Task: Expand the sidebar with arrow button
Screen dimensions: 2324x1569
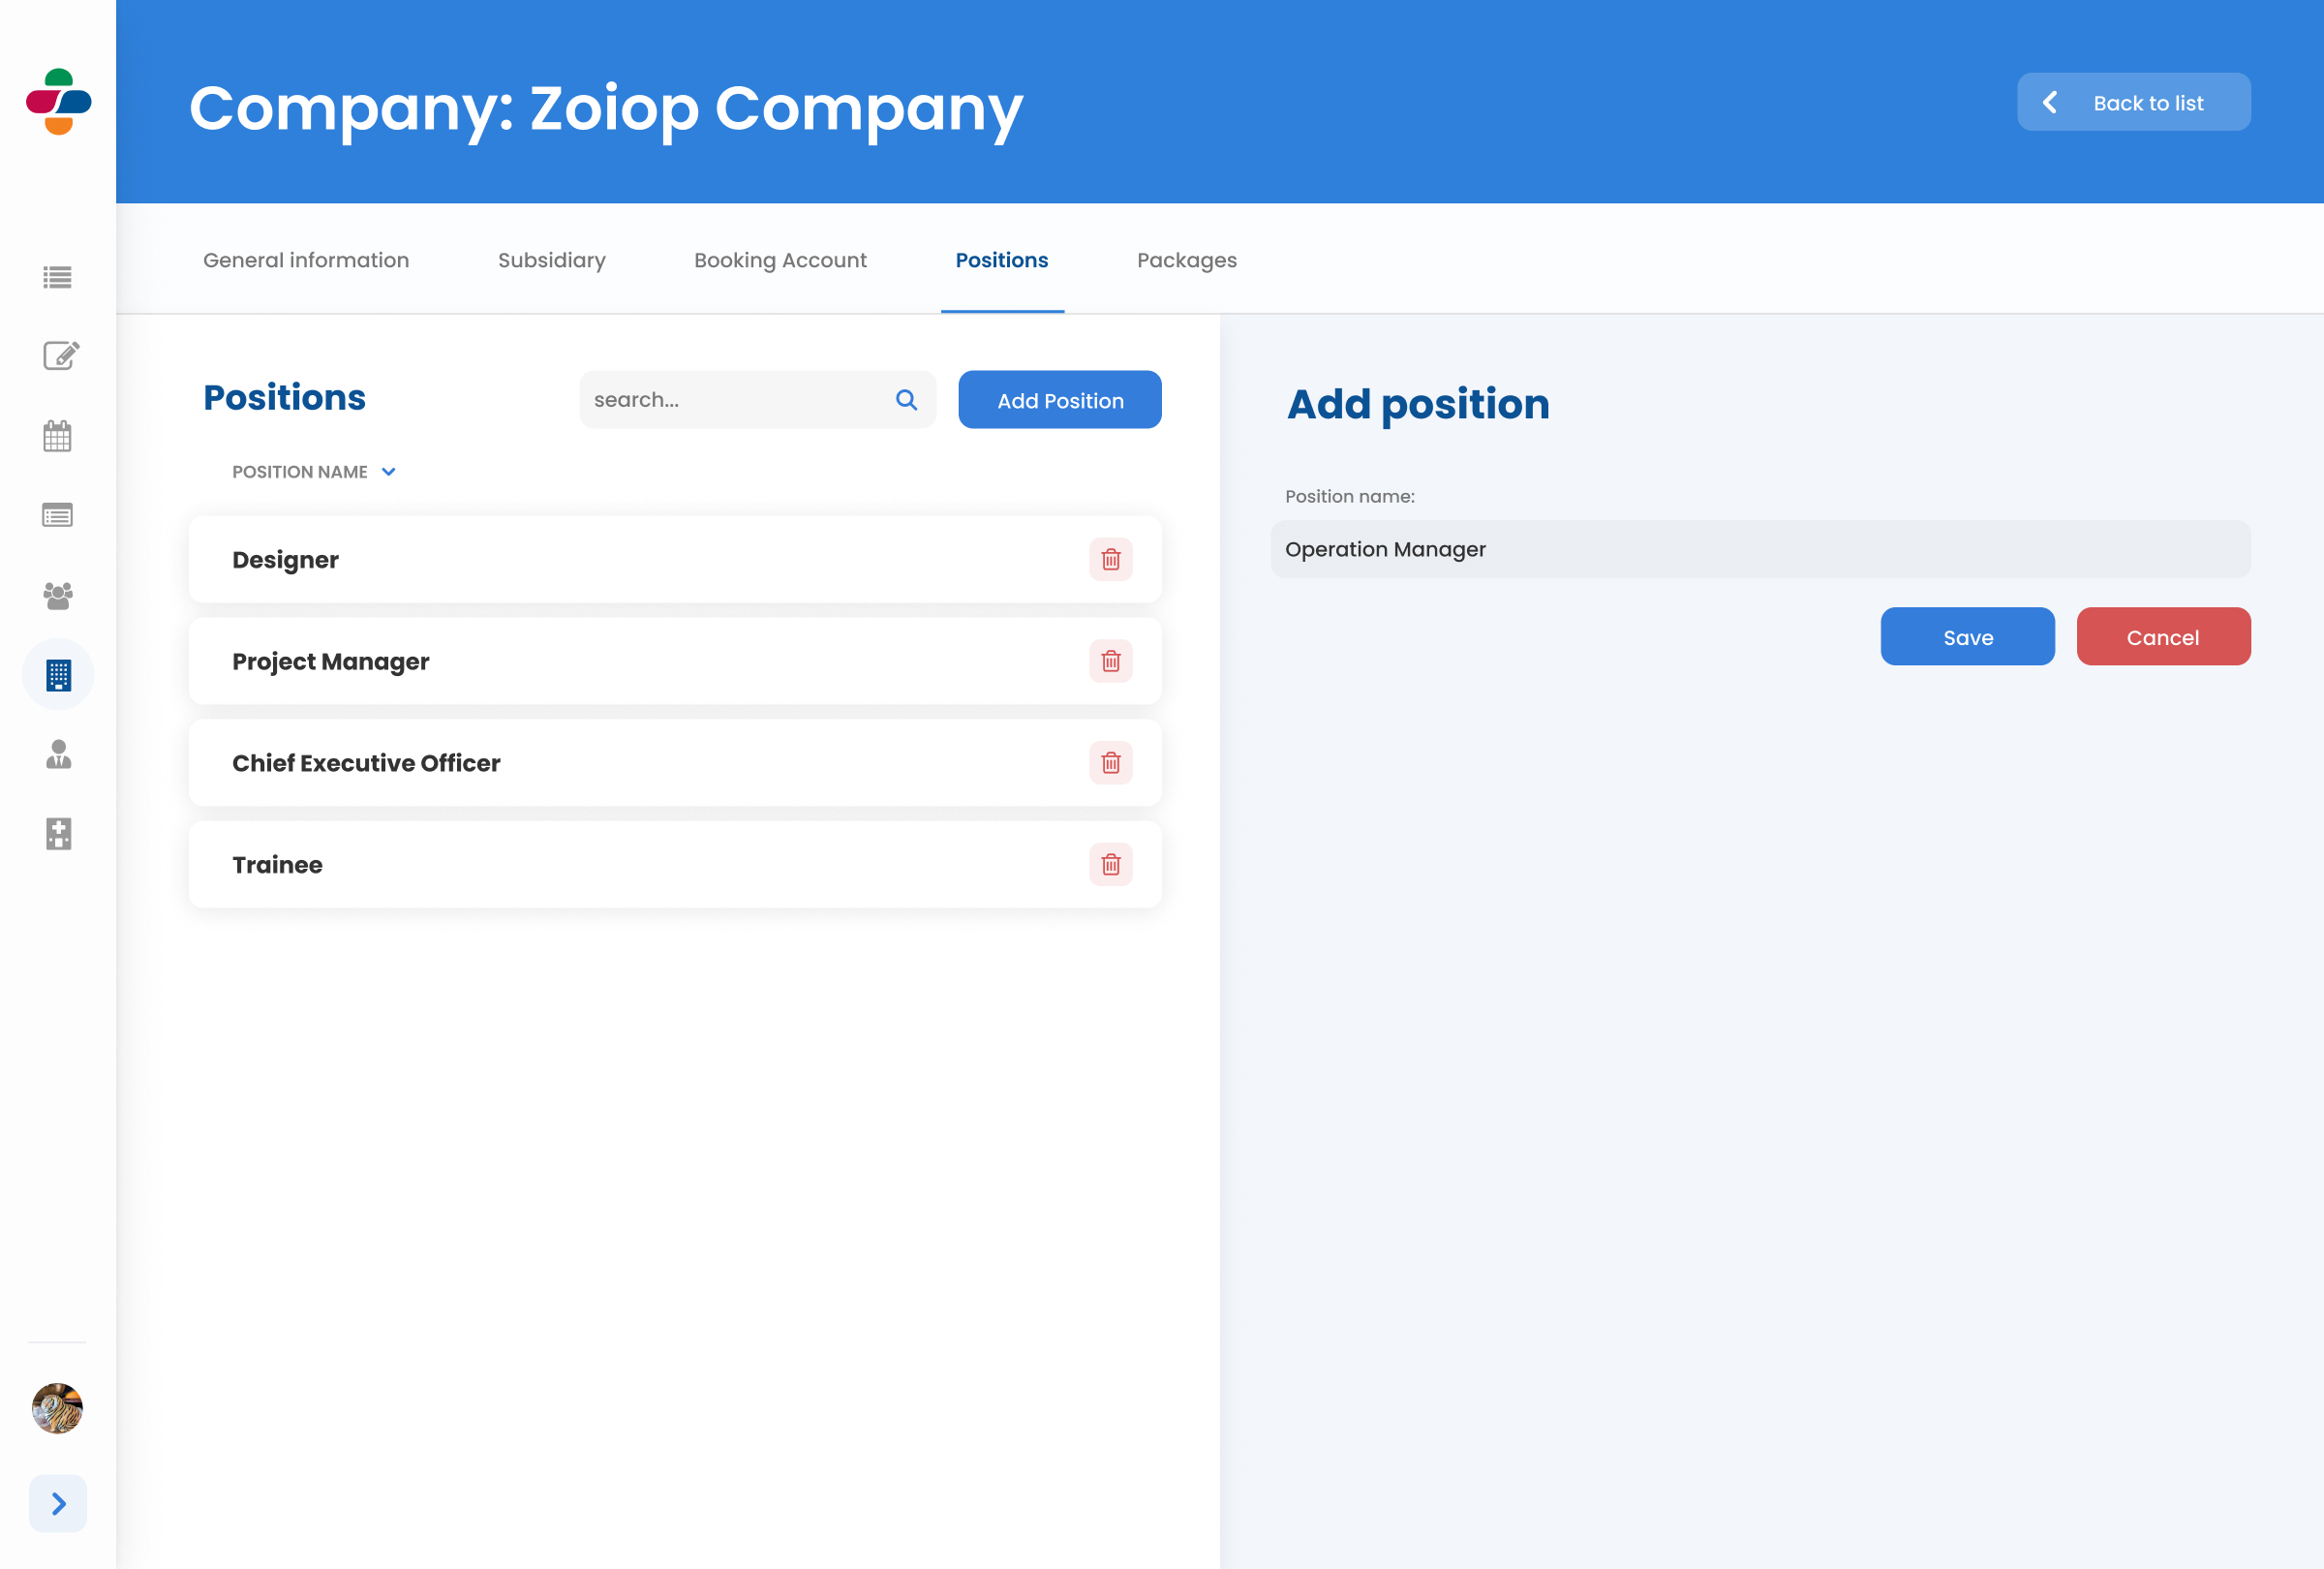Action: pos(58,1503)
